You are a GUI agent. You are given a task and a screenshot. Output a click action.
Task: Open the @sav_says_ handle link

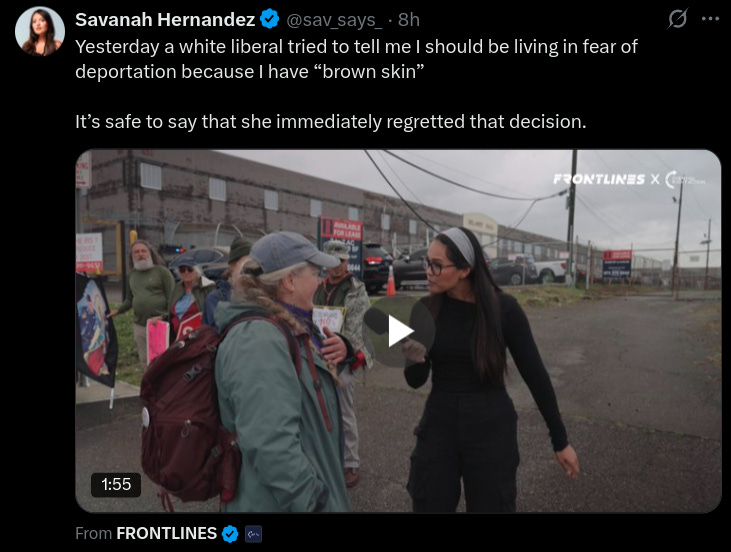334,20
